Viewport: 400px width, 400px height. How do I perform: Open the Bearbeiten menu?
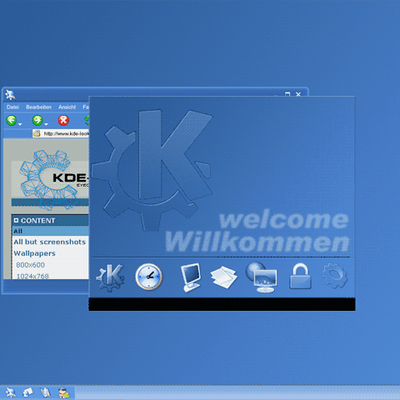[39, 107]
